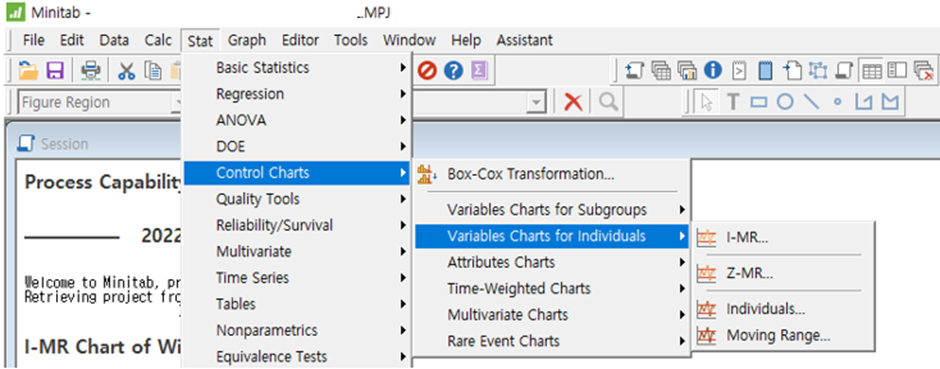
Task: Click the blue Help question mark icon
Action: 454,72
